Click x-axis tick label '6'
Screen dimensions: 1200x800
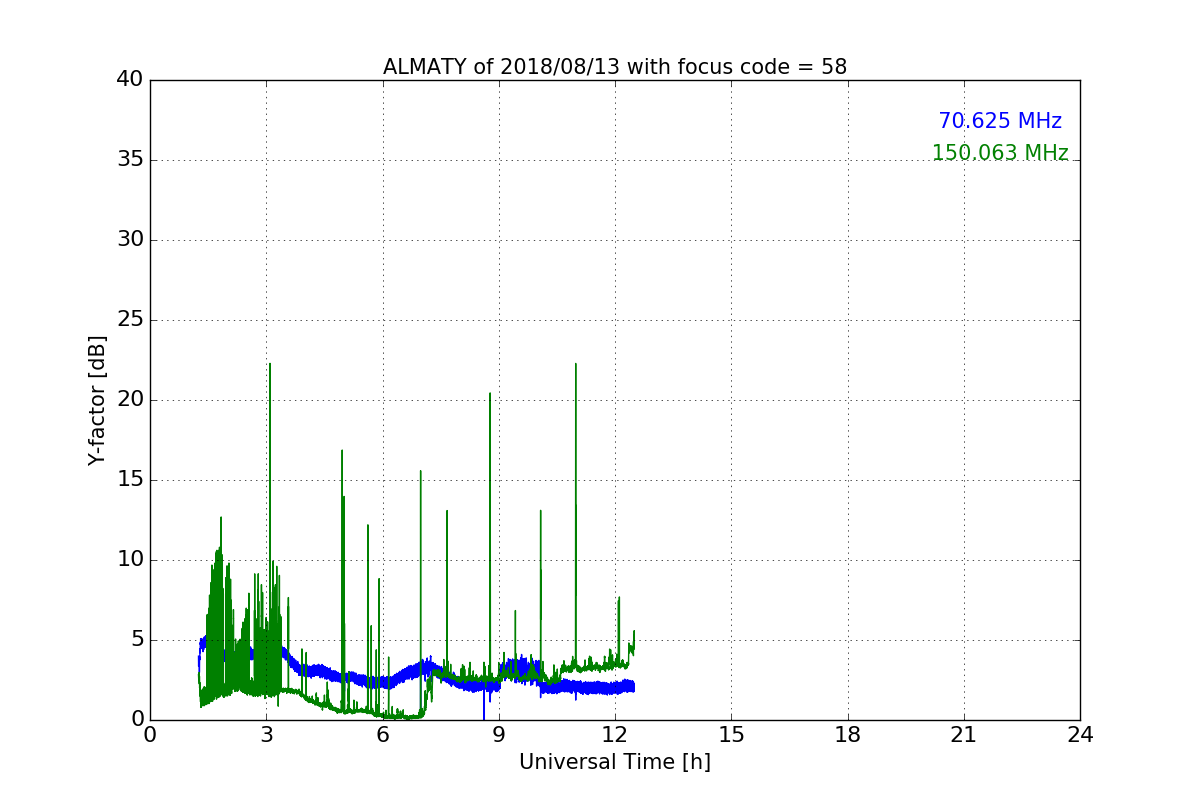(383, 734)
